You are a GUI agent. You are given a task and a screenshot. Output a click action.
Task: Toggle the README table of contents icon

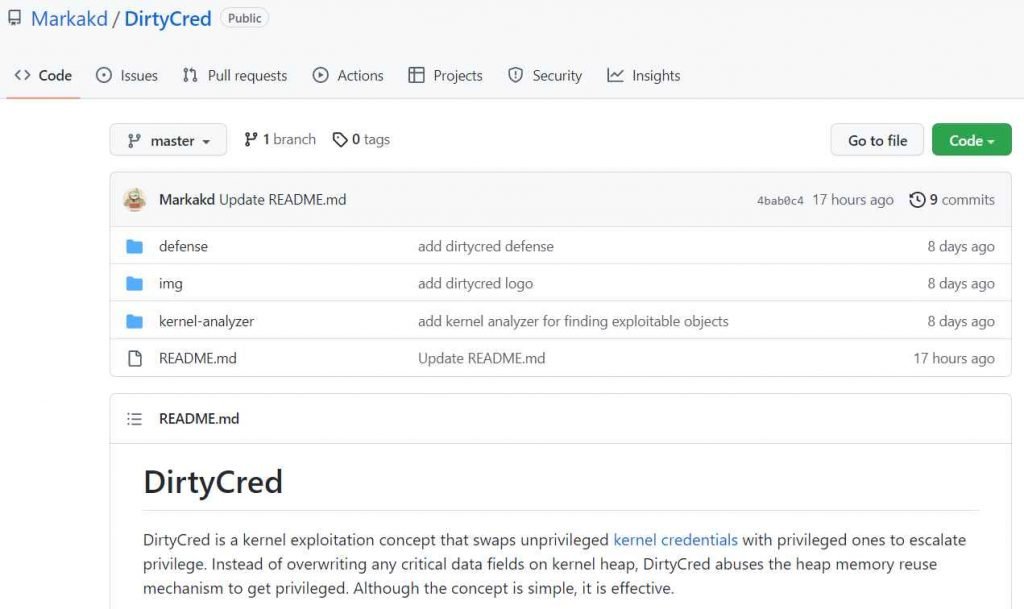(x=135, y=418)
